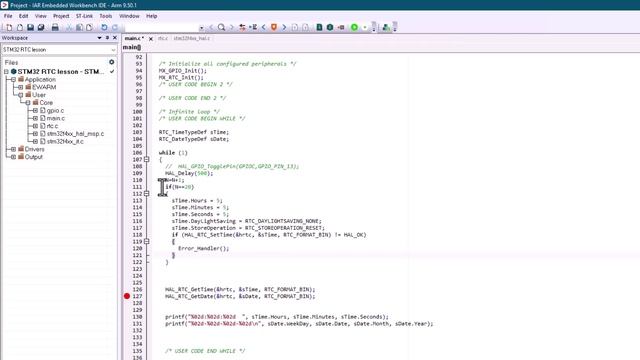Click the Undo arrow icon

pyautogui.click(x=104, y=27)
